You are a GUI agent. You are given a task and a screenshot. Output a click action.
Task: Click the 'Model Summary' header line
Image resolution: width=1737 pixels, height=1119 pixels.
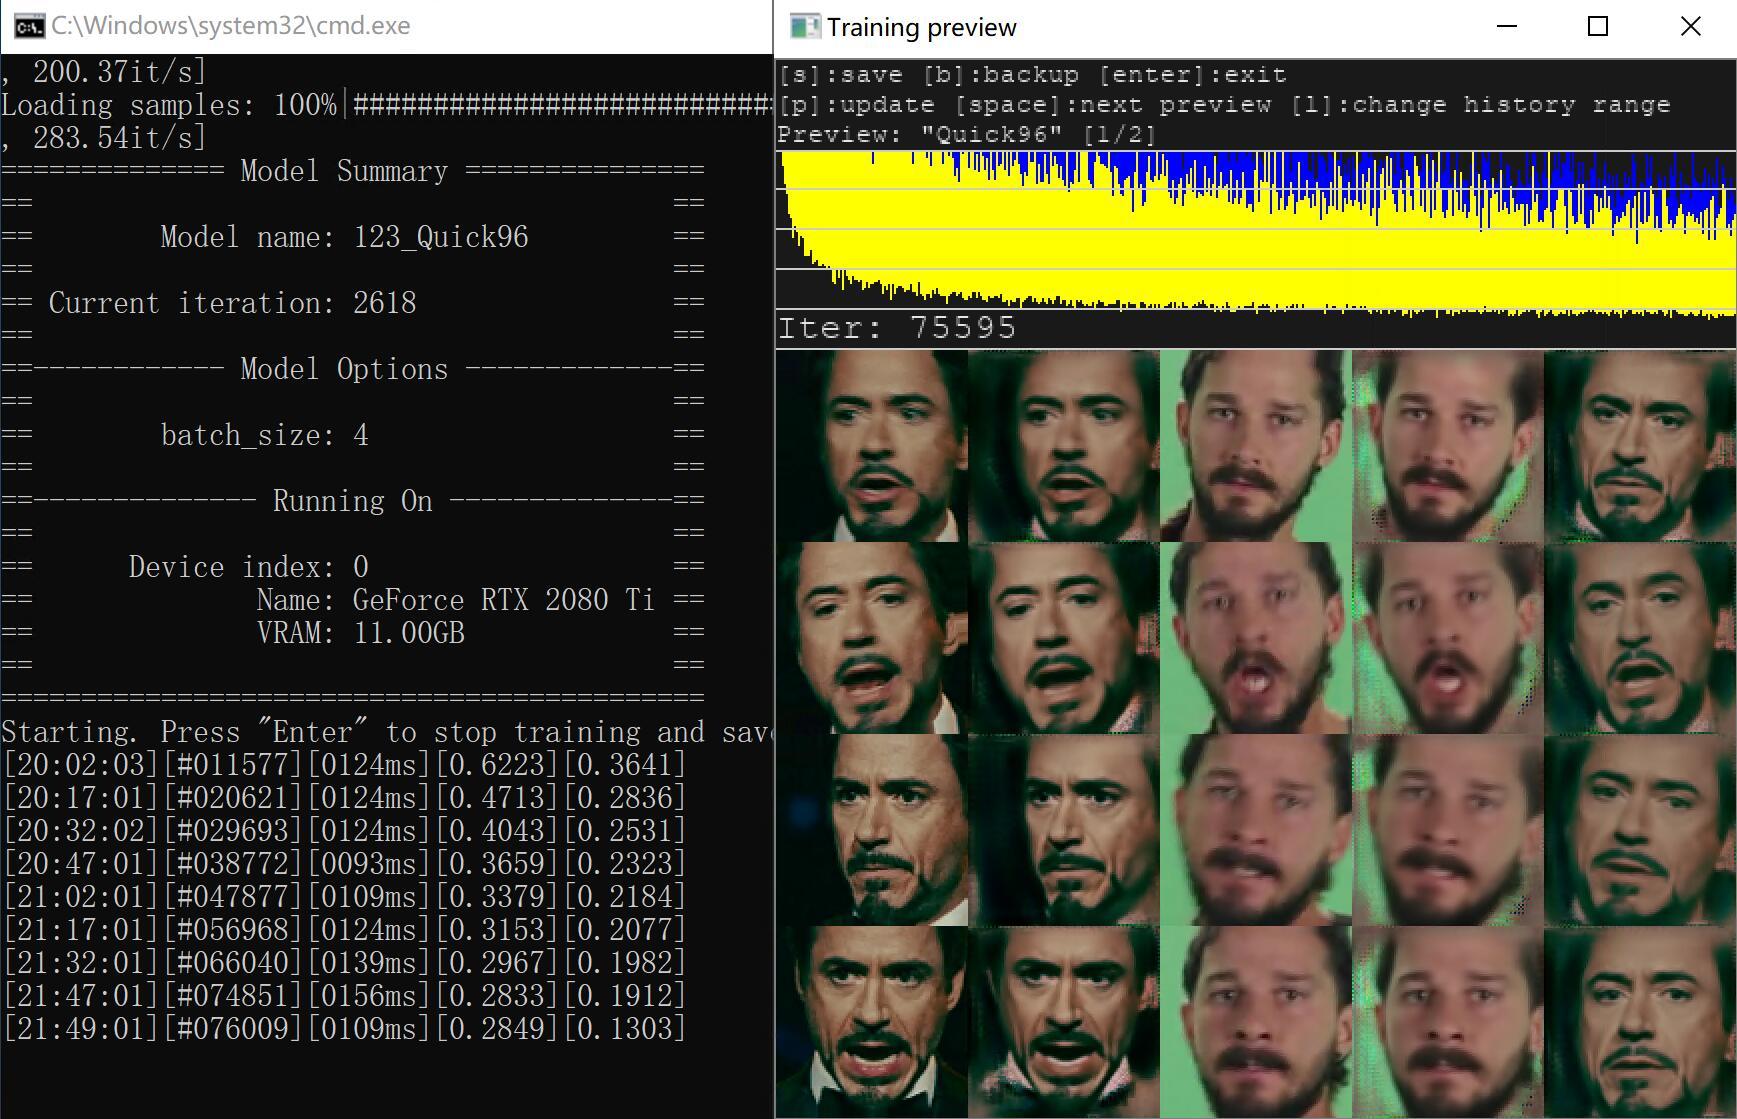(352, 171)
